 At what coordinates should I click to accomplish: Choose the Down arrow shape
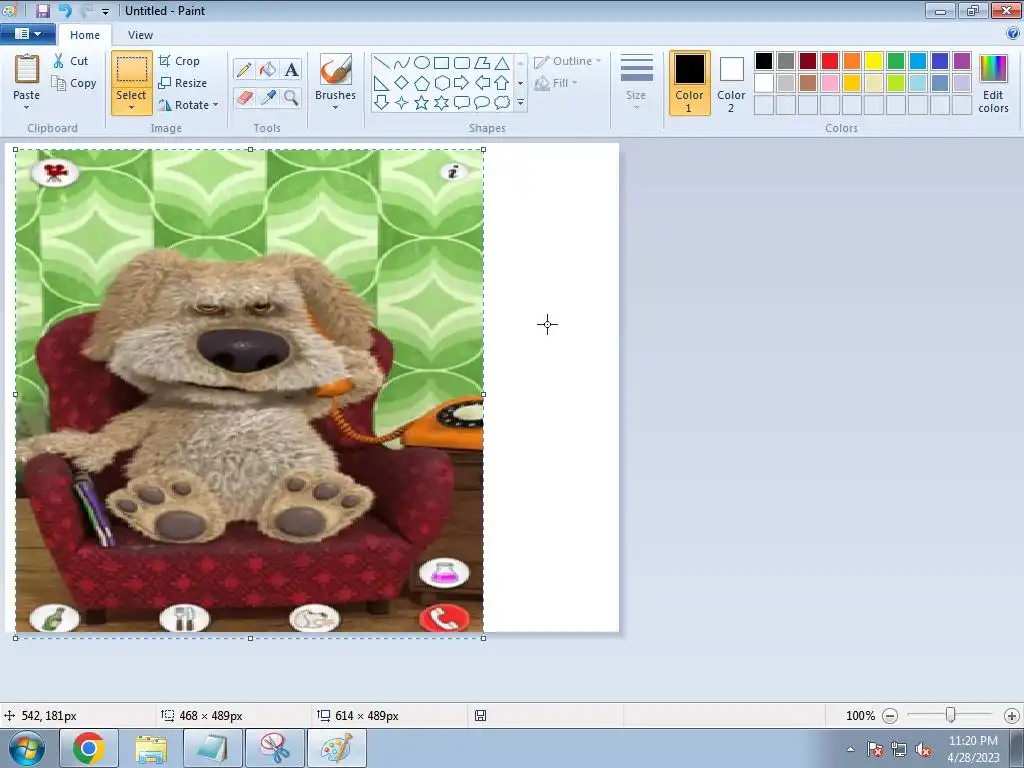coord(382,103)
